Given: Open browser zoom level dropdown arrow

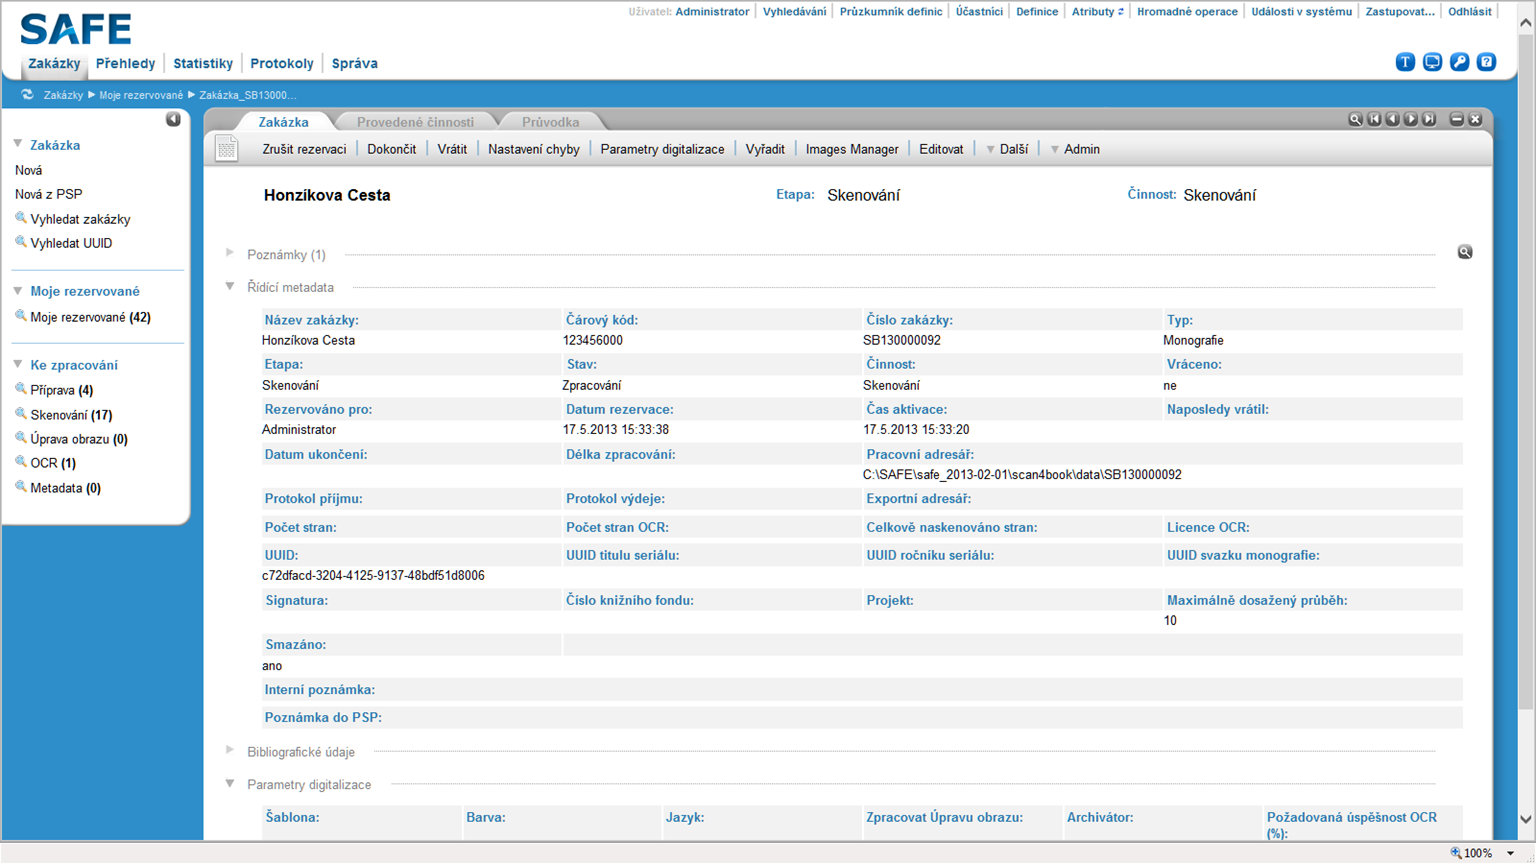Looking at the screenshot, I should point(1510,853).
